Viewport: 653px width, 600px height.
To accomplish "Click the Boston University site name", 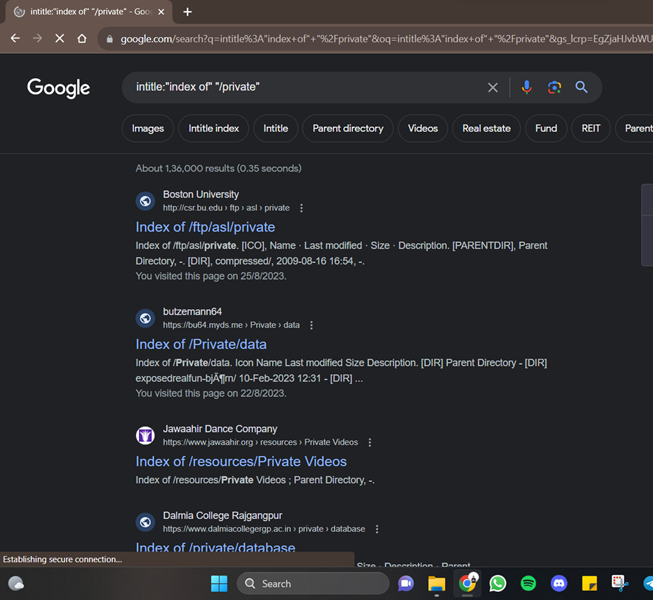I will pyautogui.click(x=201, y=194).
